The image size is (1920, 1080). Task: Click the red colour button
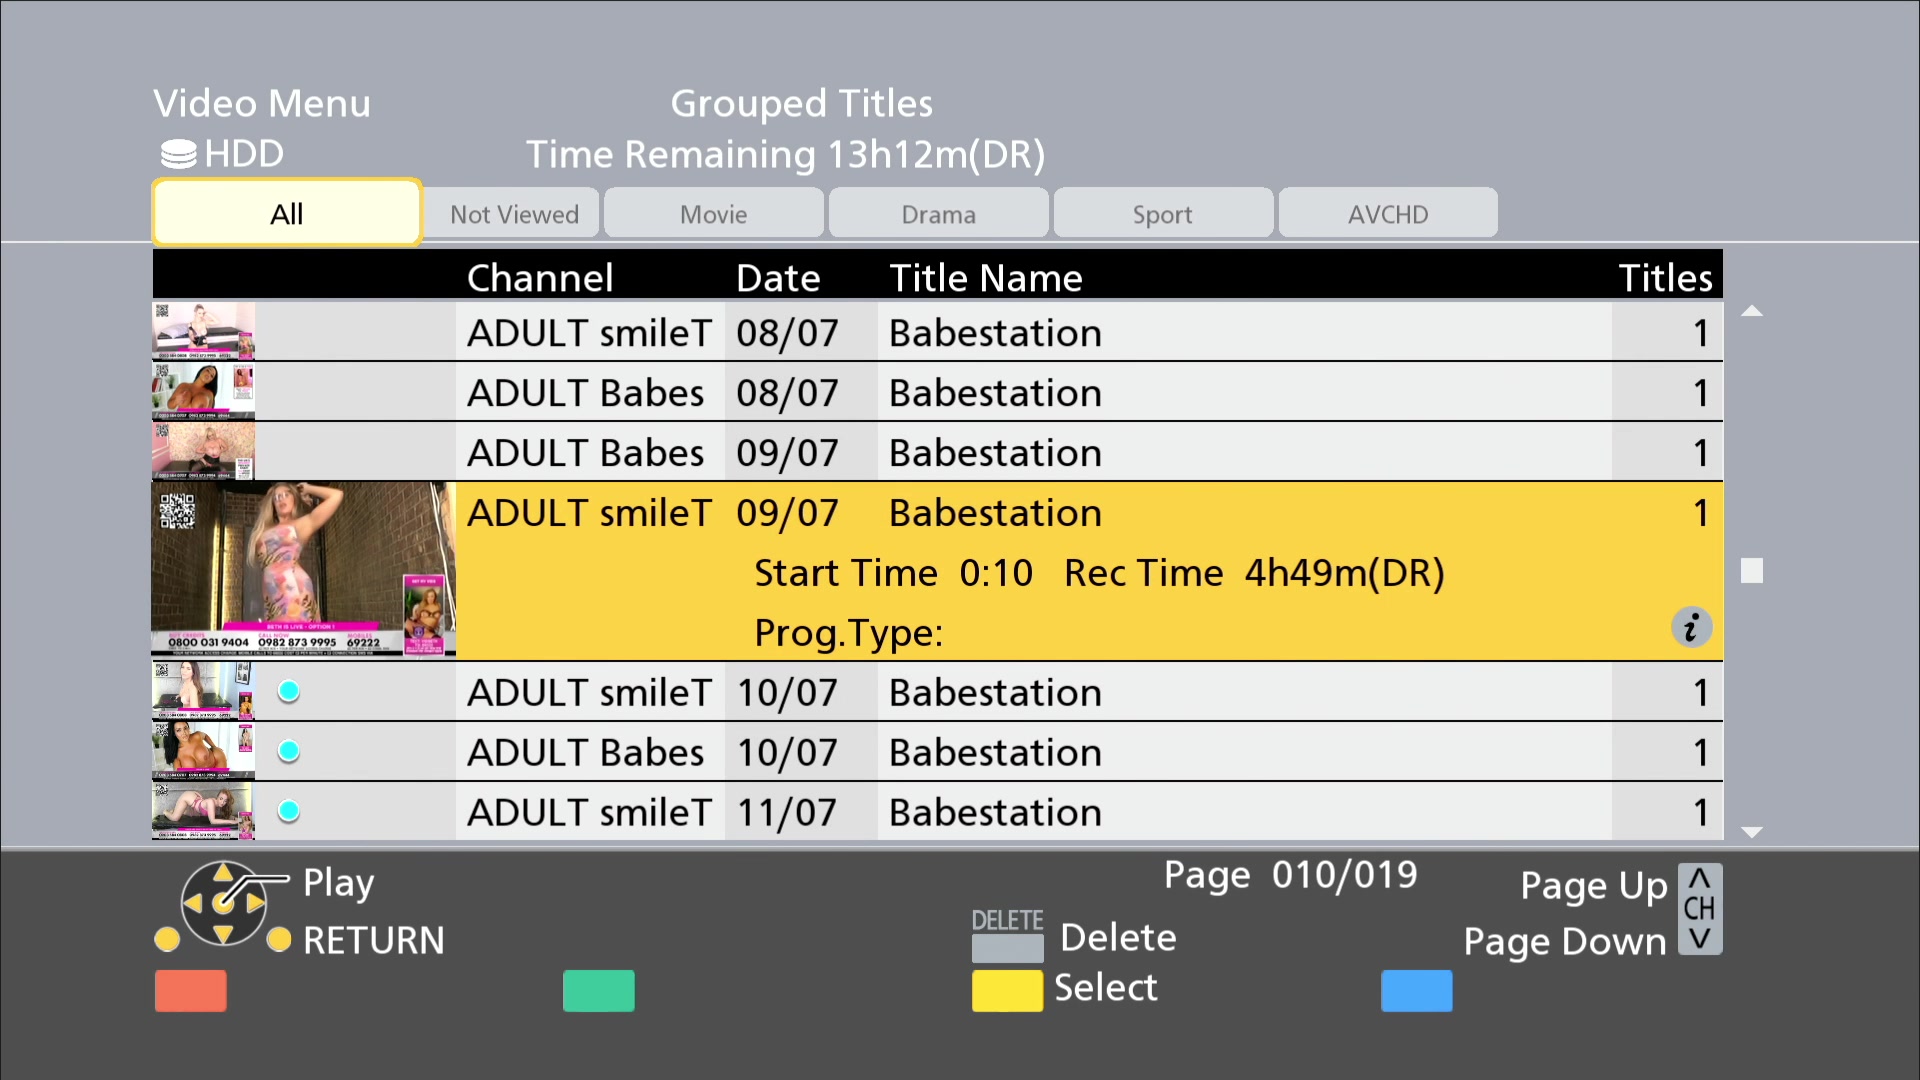click(x=191, y=991)
